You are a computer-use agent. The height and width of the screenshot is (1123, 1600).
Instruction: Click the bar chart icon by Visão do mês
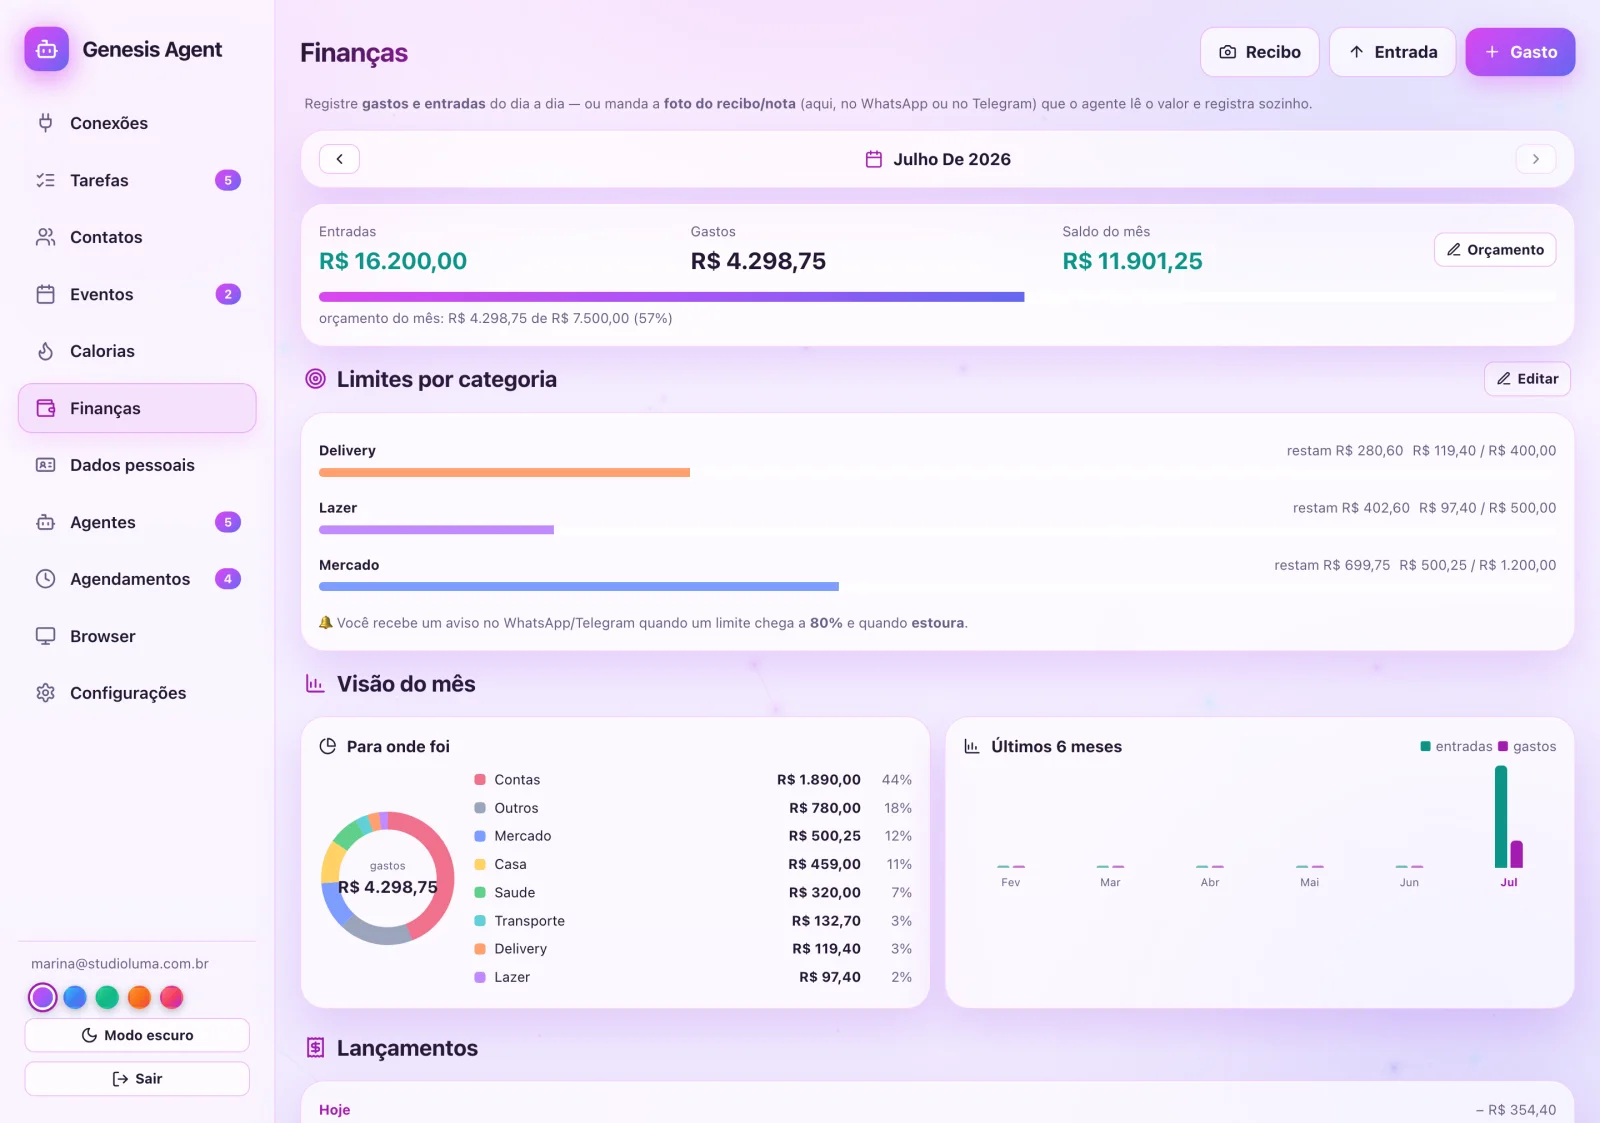tap(315, 684)
